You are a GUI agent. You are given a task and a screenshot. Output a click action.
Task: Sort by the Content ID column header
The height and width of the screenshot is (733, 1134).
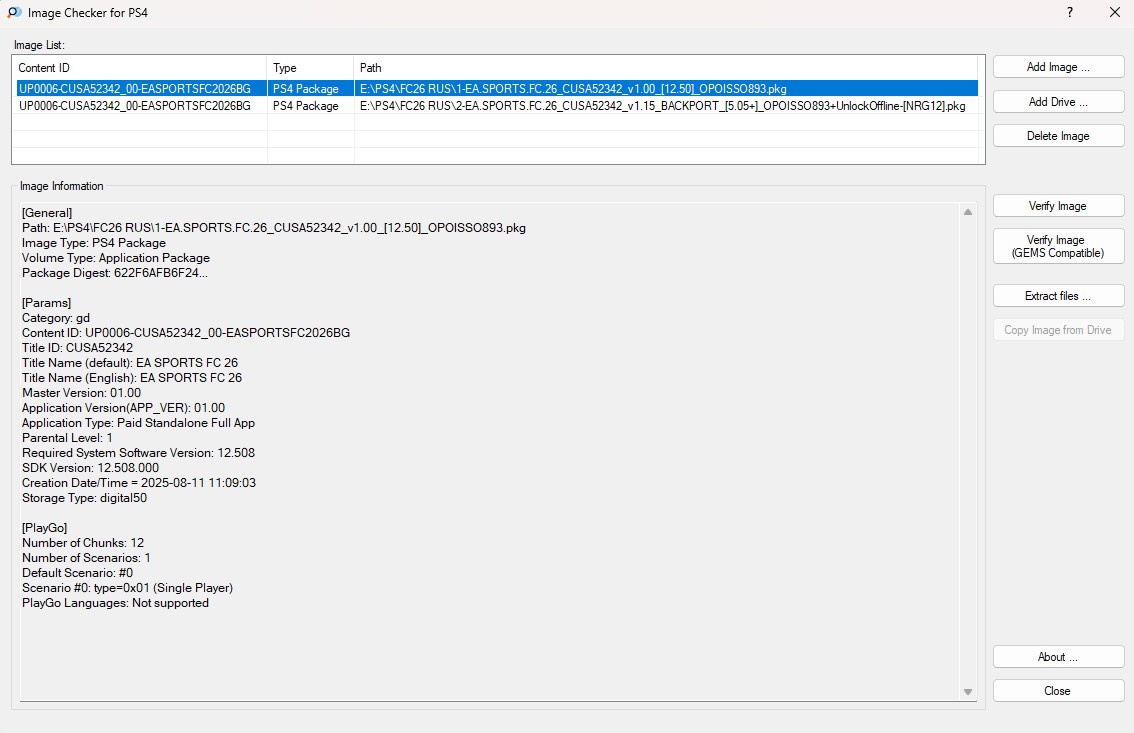tap(140, 68)
